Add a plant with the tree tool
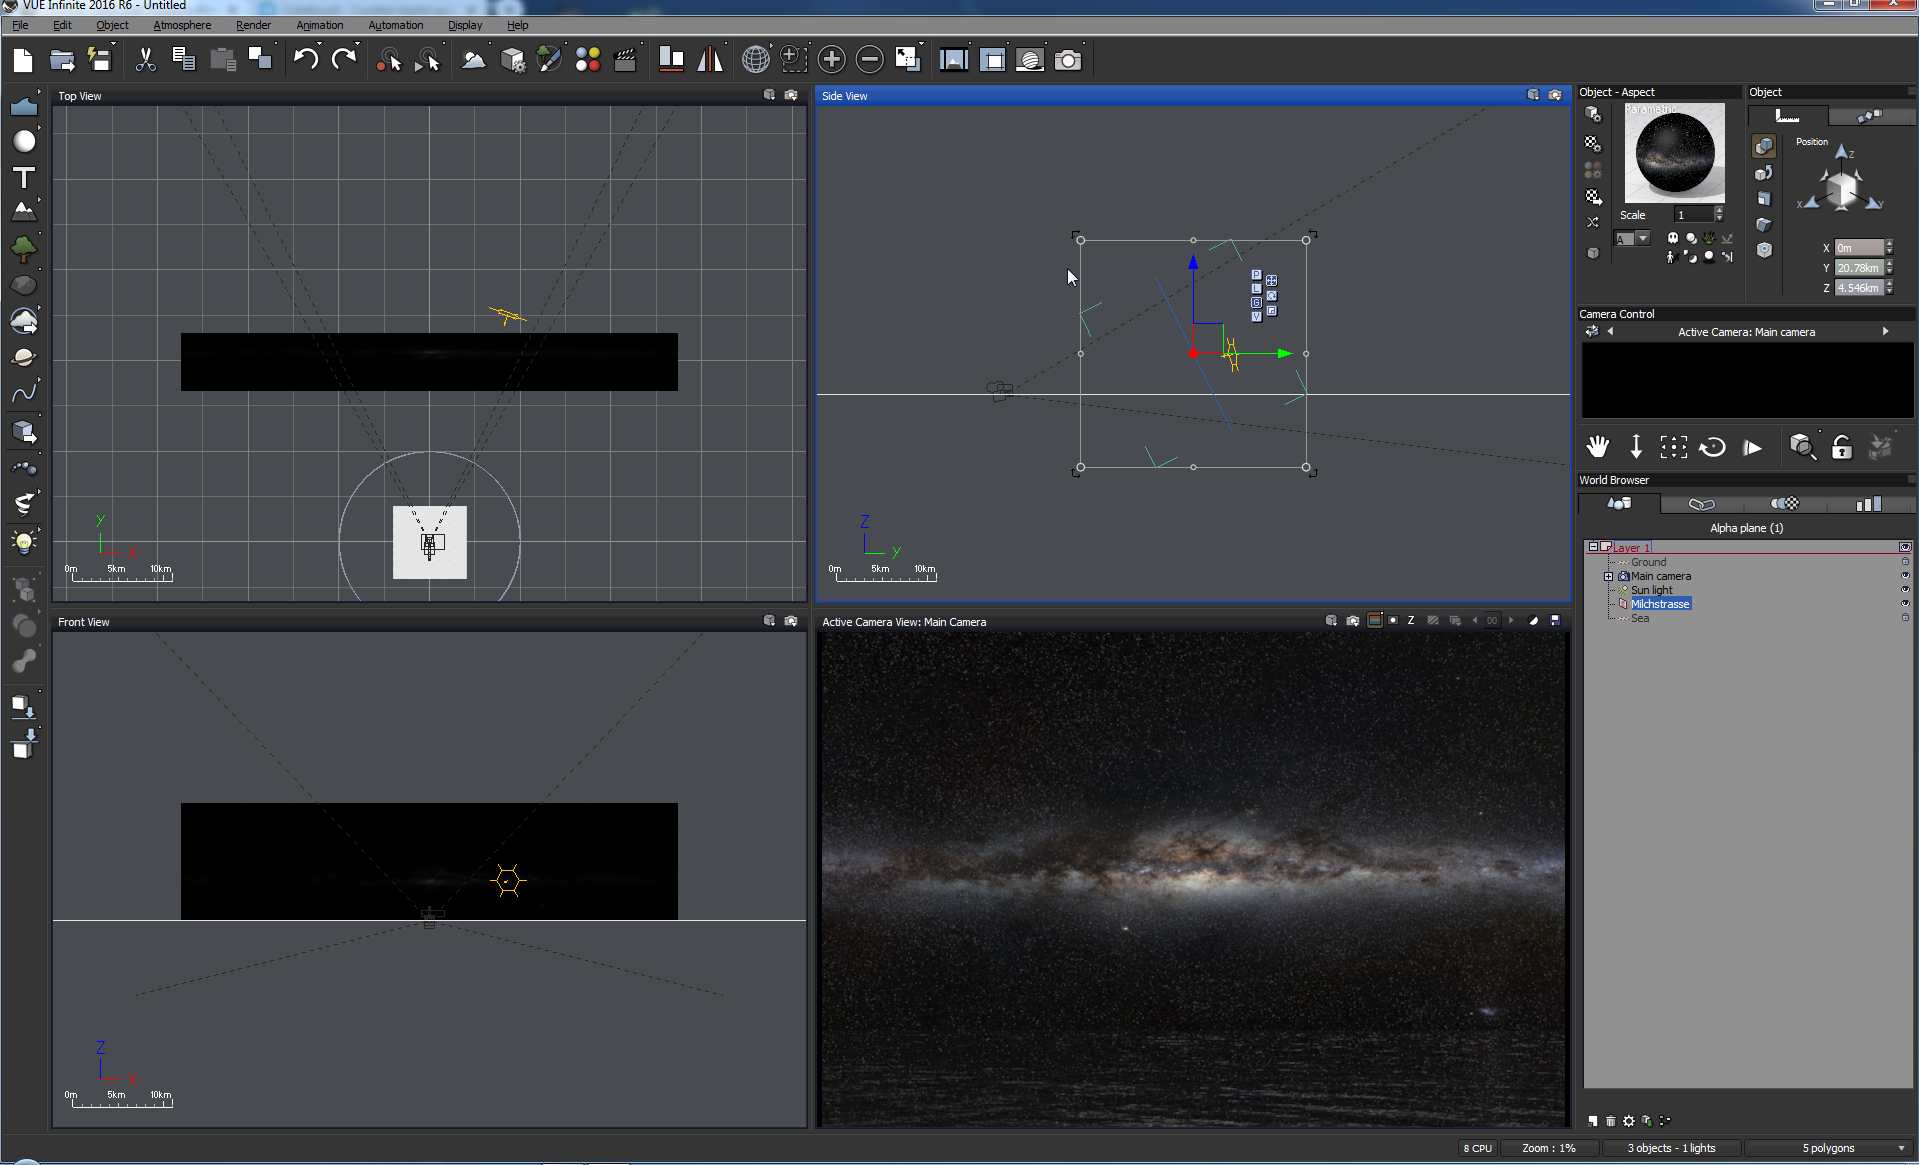1919x1165 pixels. (23, 248)
